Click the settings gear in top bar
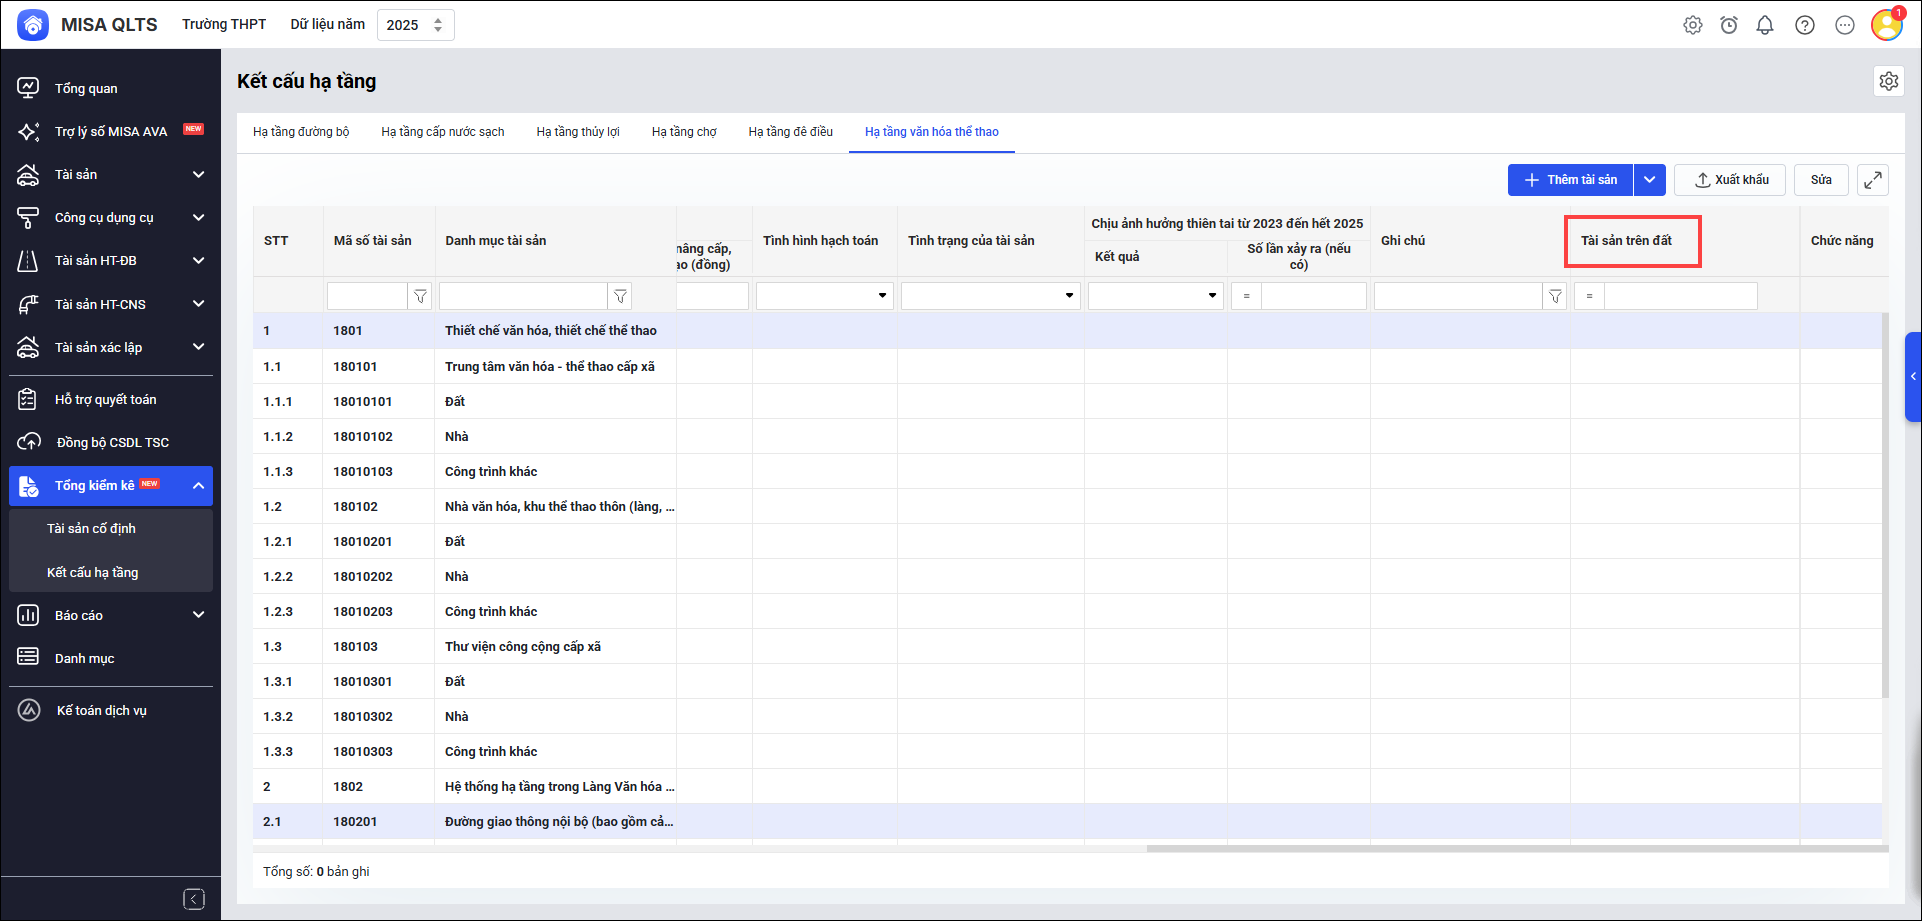Viewport: 1922px width, 921px height. 1692,25
